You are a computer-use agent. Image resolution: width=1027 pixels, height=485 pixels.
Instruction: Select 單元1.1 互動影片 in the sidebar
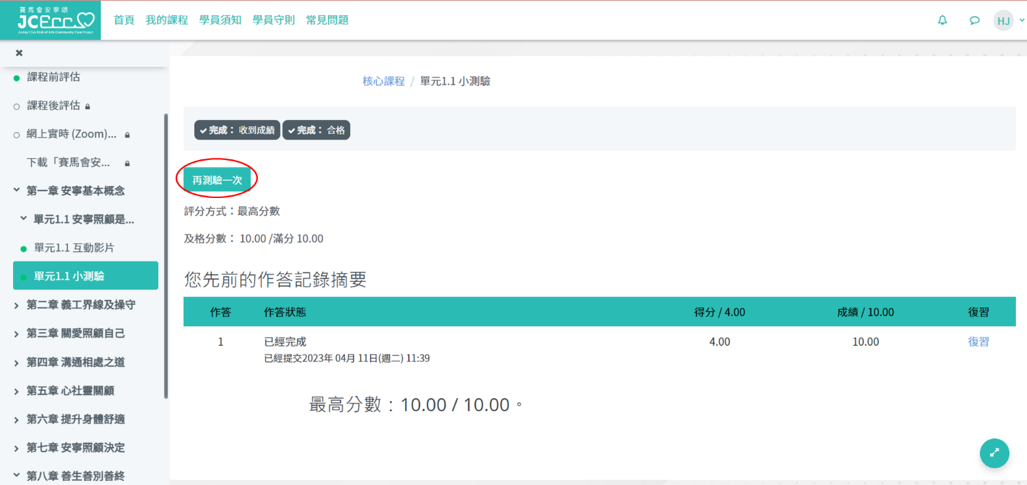point(74,248)
